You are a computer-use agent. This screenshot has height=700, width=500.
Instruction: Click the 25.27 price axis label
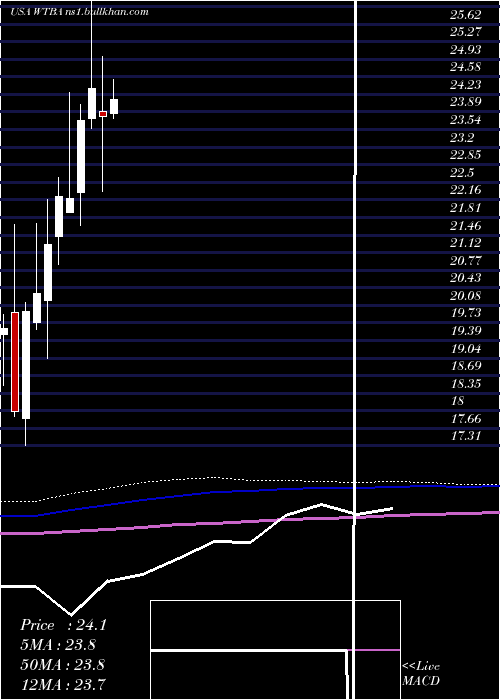click(x=466, y=32)
